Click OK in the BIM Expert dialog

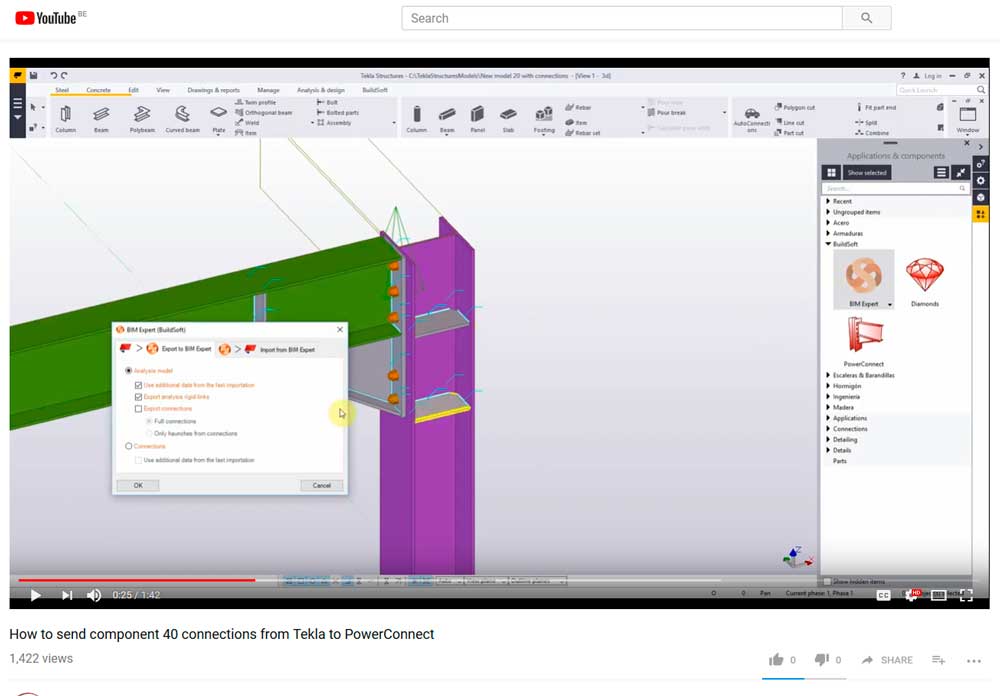click(x=138, y=485)
